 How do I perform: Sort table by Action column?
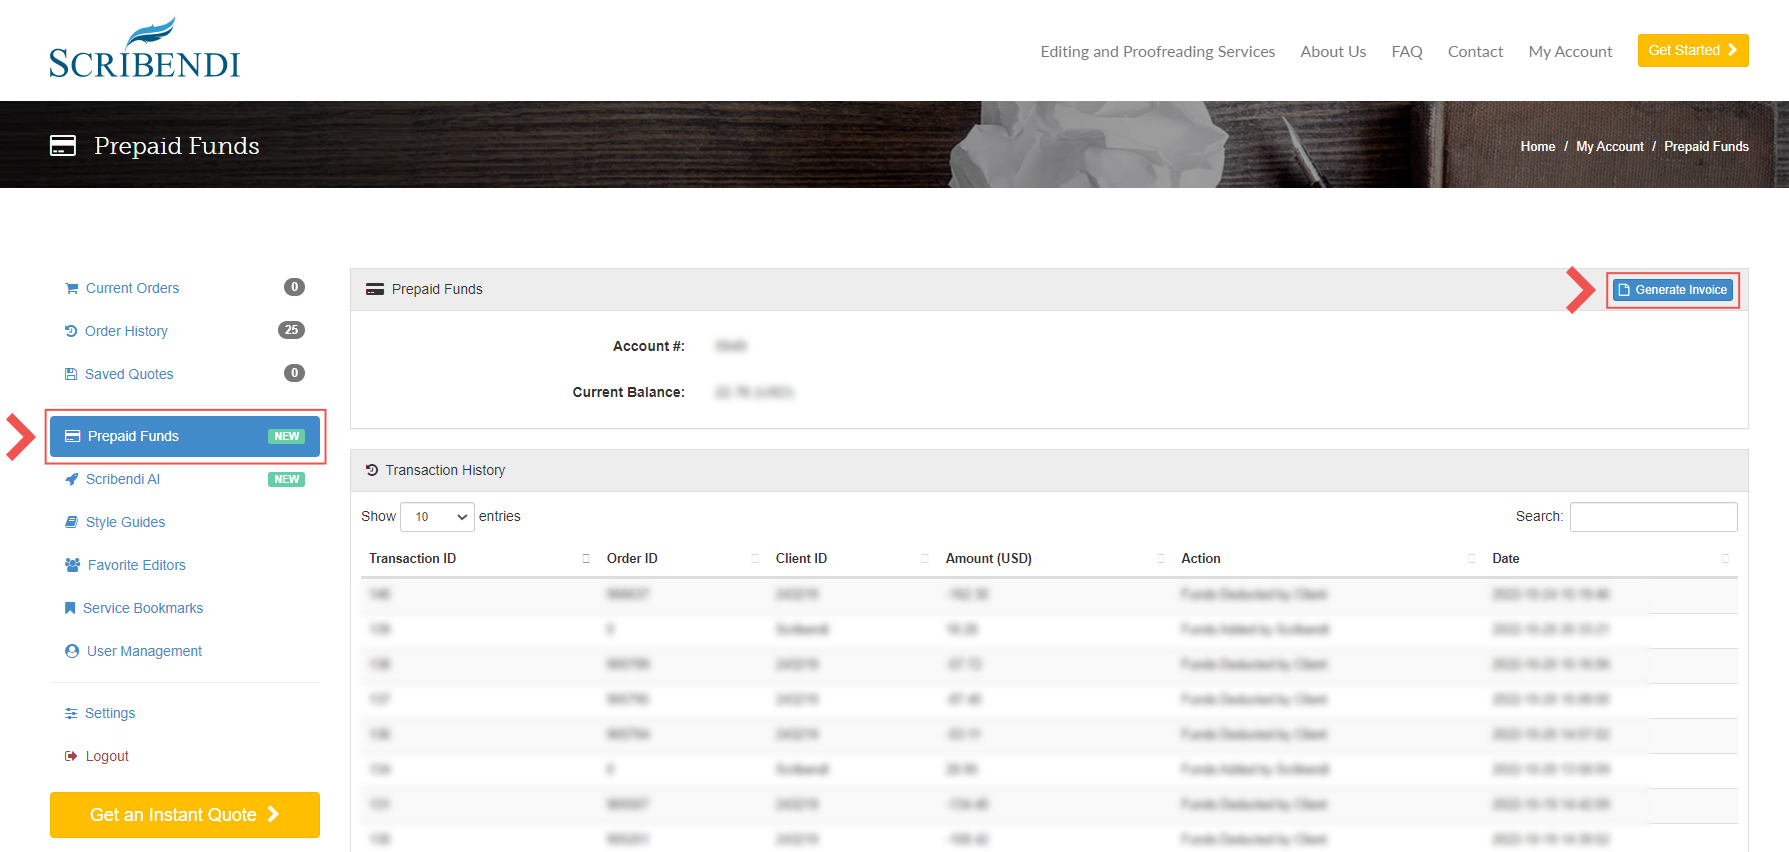point(1328,559)
